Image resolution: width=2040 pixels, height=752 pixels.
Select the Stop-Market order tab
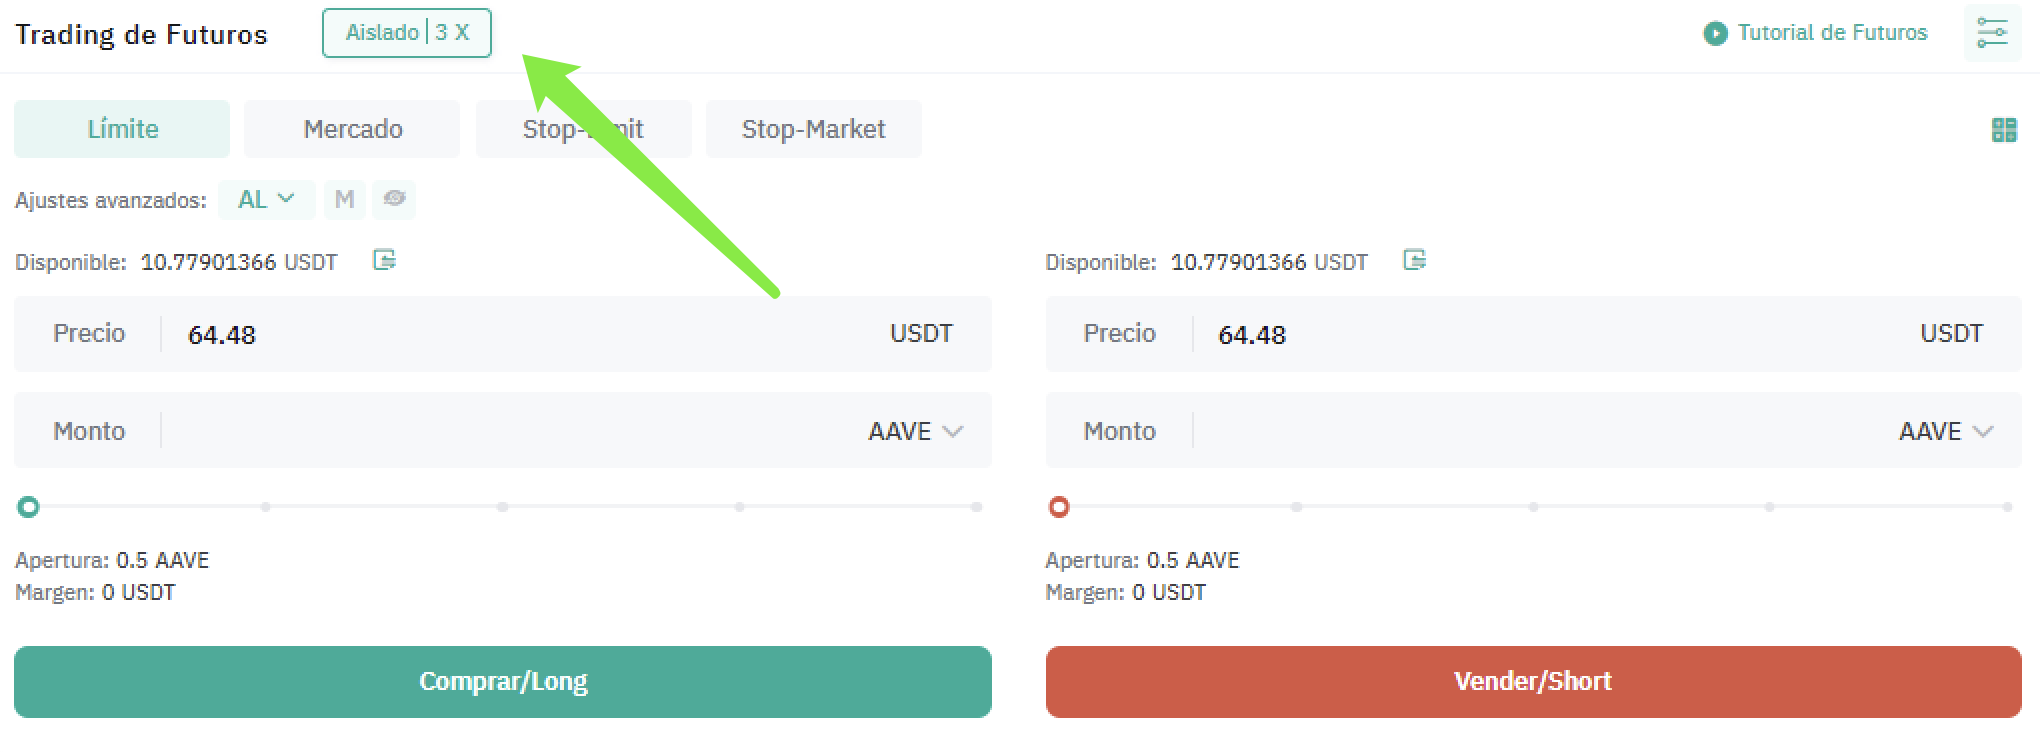[813, 129]
